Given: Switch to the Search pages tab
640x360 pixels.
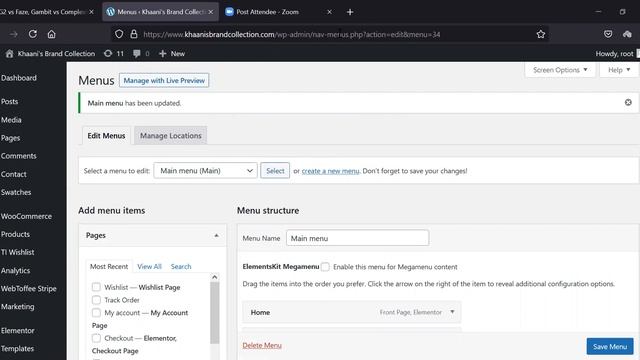Looking at the screenshot, I should pos(181,267).
